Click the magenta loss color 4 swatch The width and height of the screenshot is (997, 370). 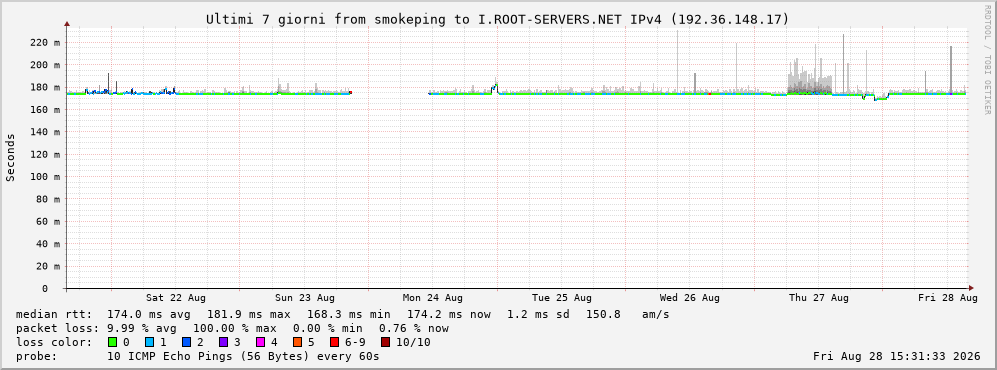point(260,342)
